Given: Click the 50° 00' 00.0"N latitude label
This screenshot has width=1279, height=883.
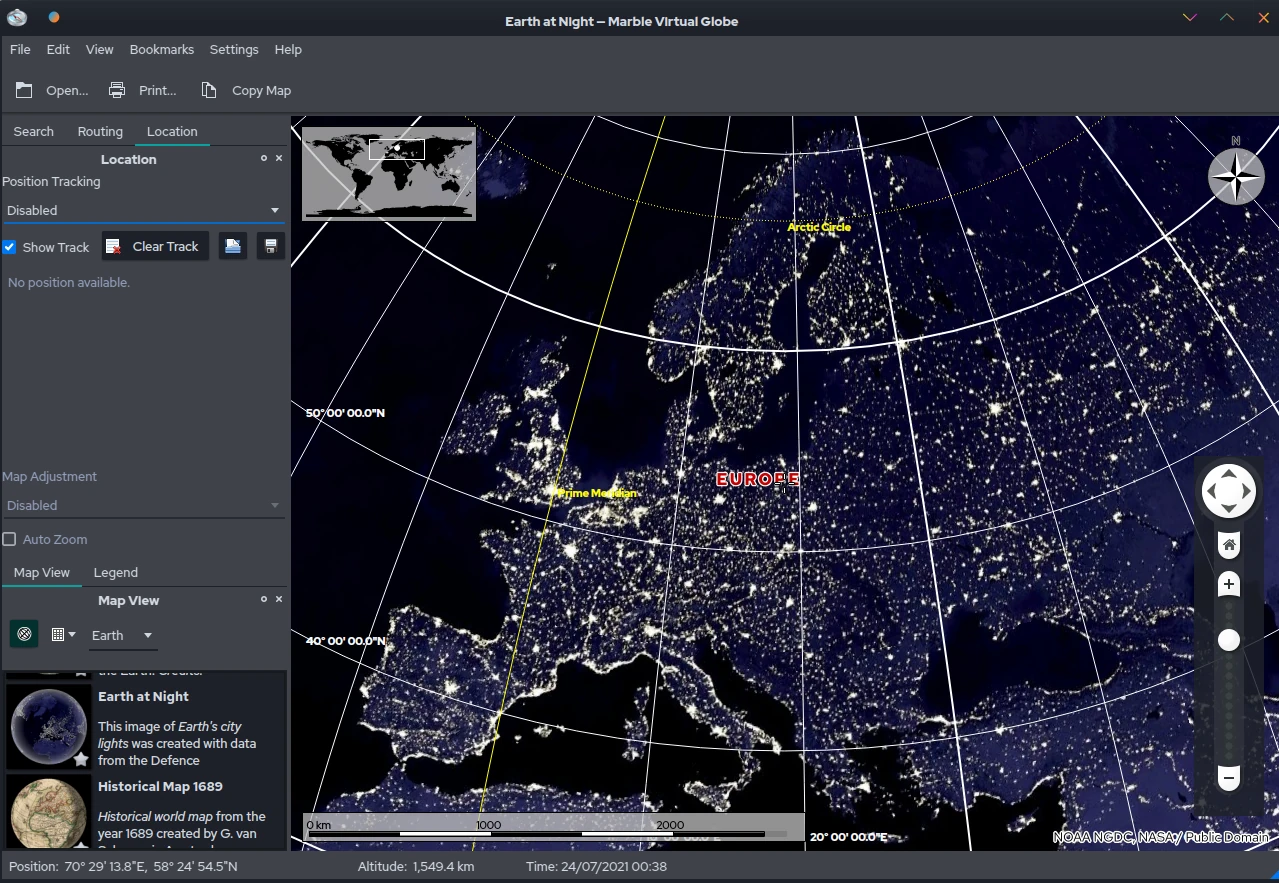Looking at the screenshot, I should point(345,413).
